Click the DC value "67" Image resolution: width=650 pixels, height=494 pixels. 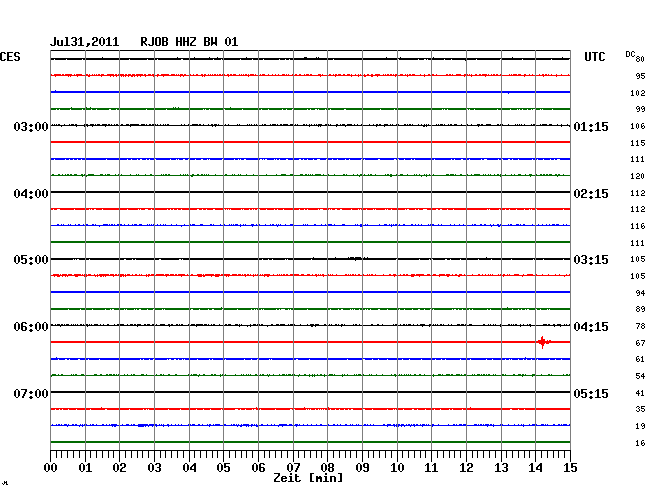pos(640,343)
